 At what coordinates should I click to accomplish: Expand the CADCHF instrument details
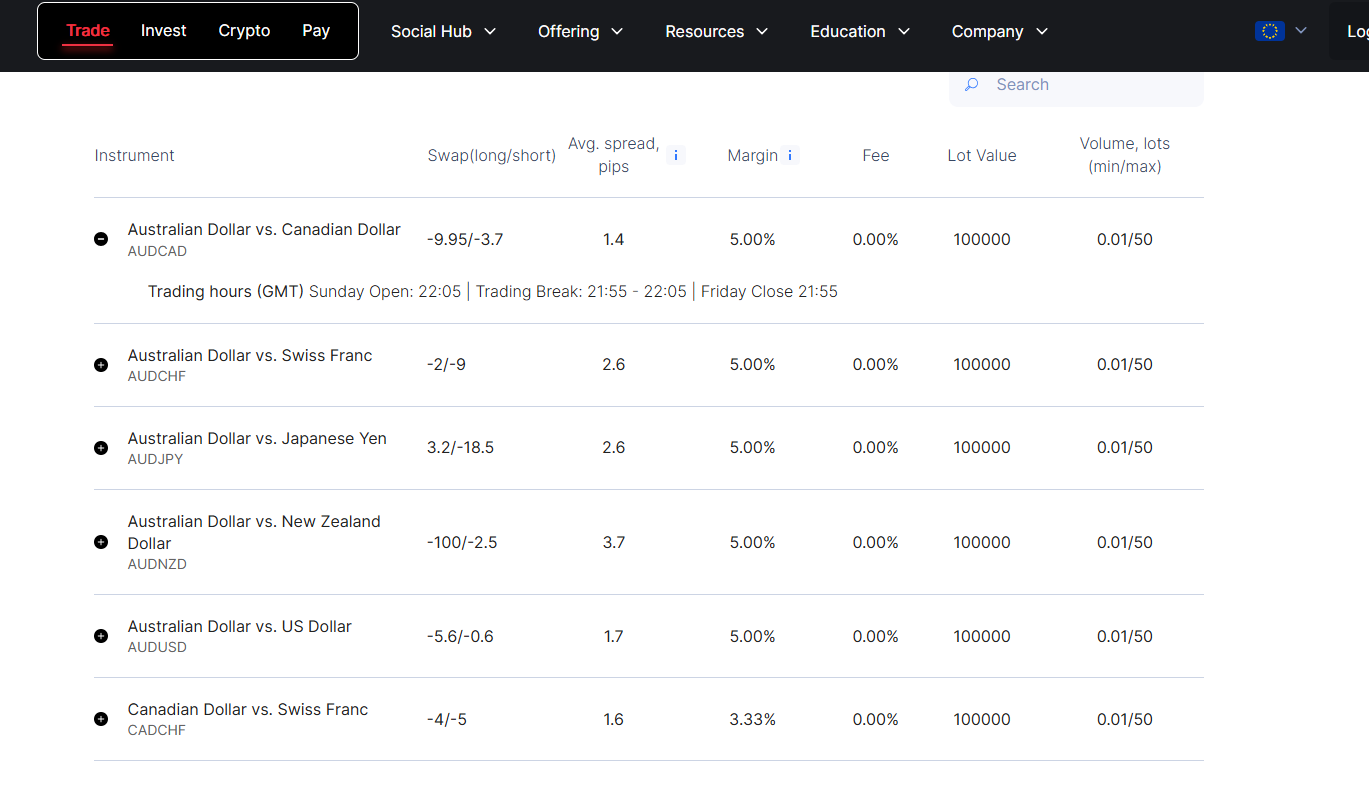[x=101, y=719]
